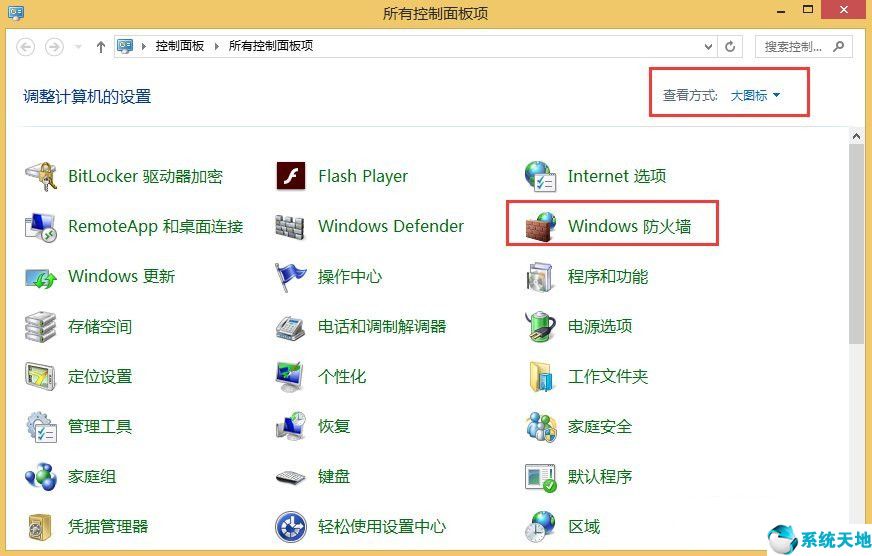Click the 存储空间 drives icon
Image resolution: width=872 pixels, height=556 pixels.
[41, 326]
